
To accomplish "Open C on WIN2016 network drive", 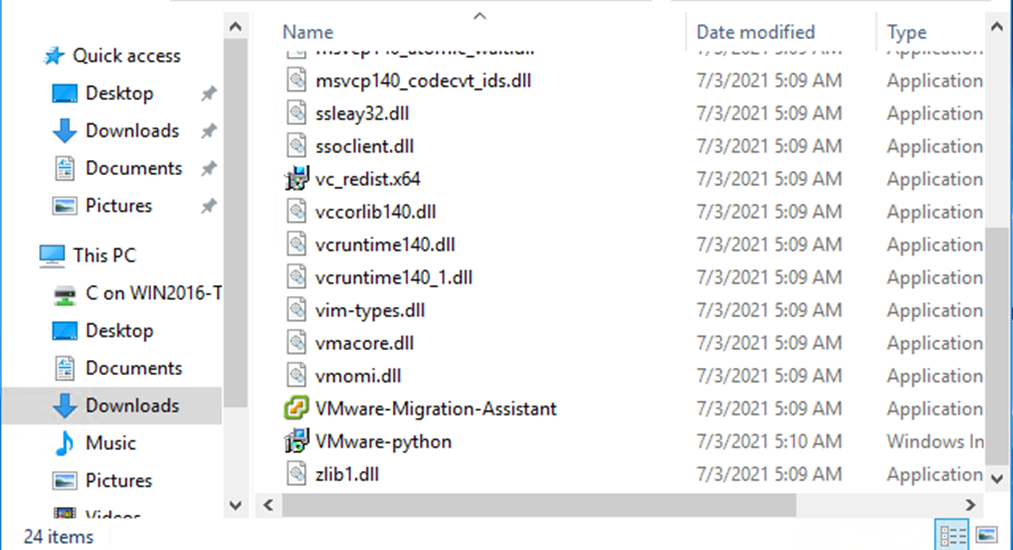I will click(x=153, y=293).
